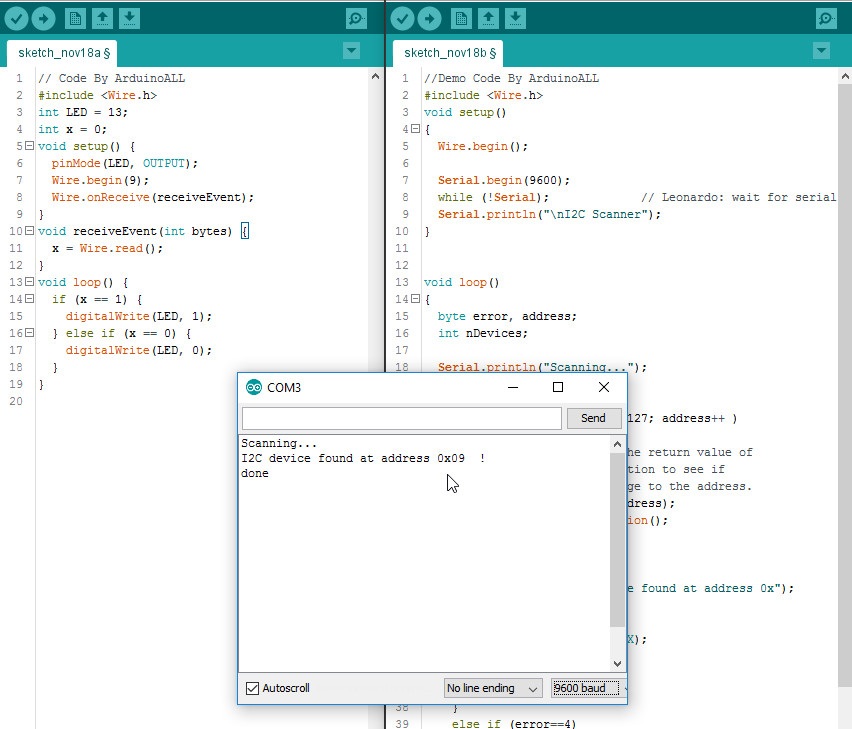Click the Upload arrow in the sketch_nov18b window
Image resolution: width=852 pixels, height=729 pixels.
[429, 18]
